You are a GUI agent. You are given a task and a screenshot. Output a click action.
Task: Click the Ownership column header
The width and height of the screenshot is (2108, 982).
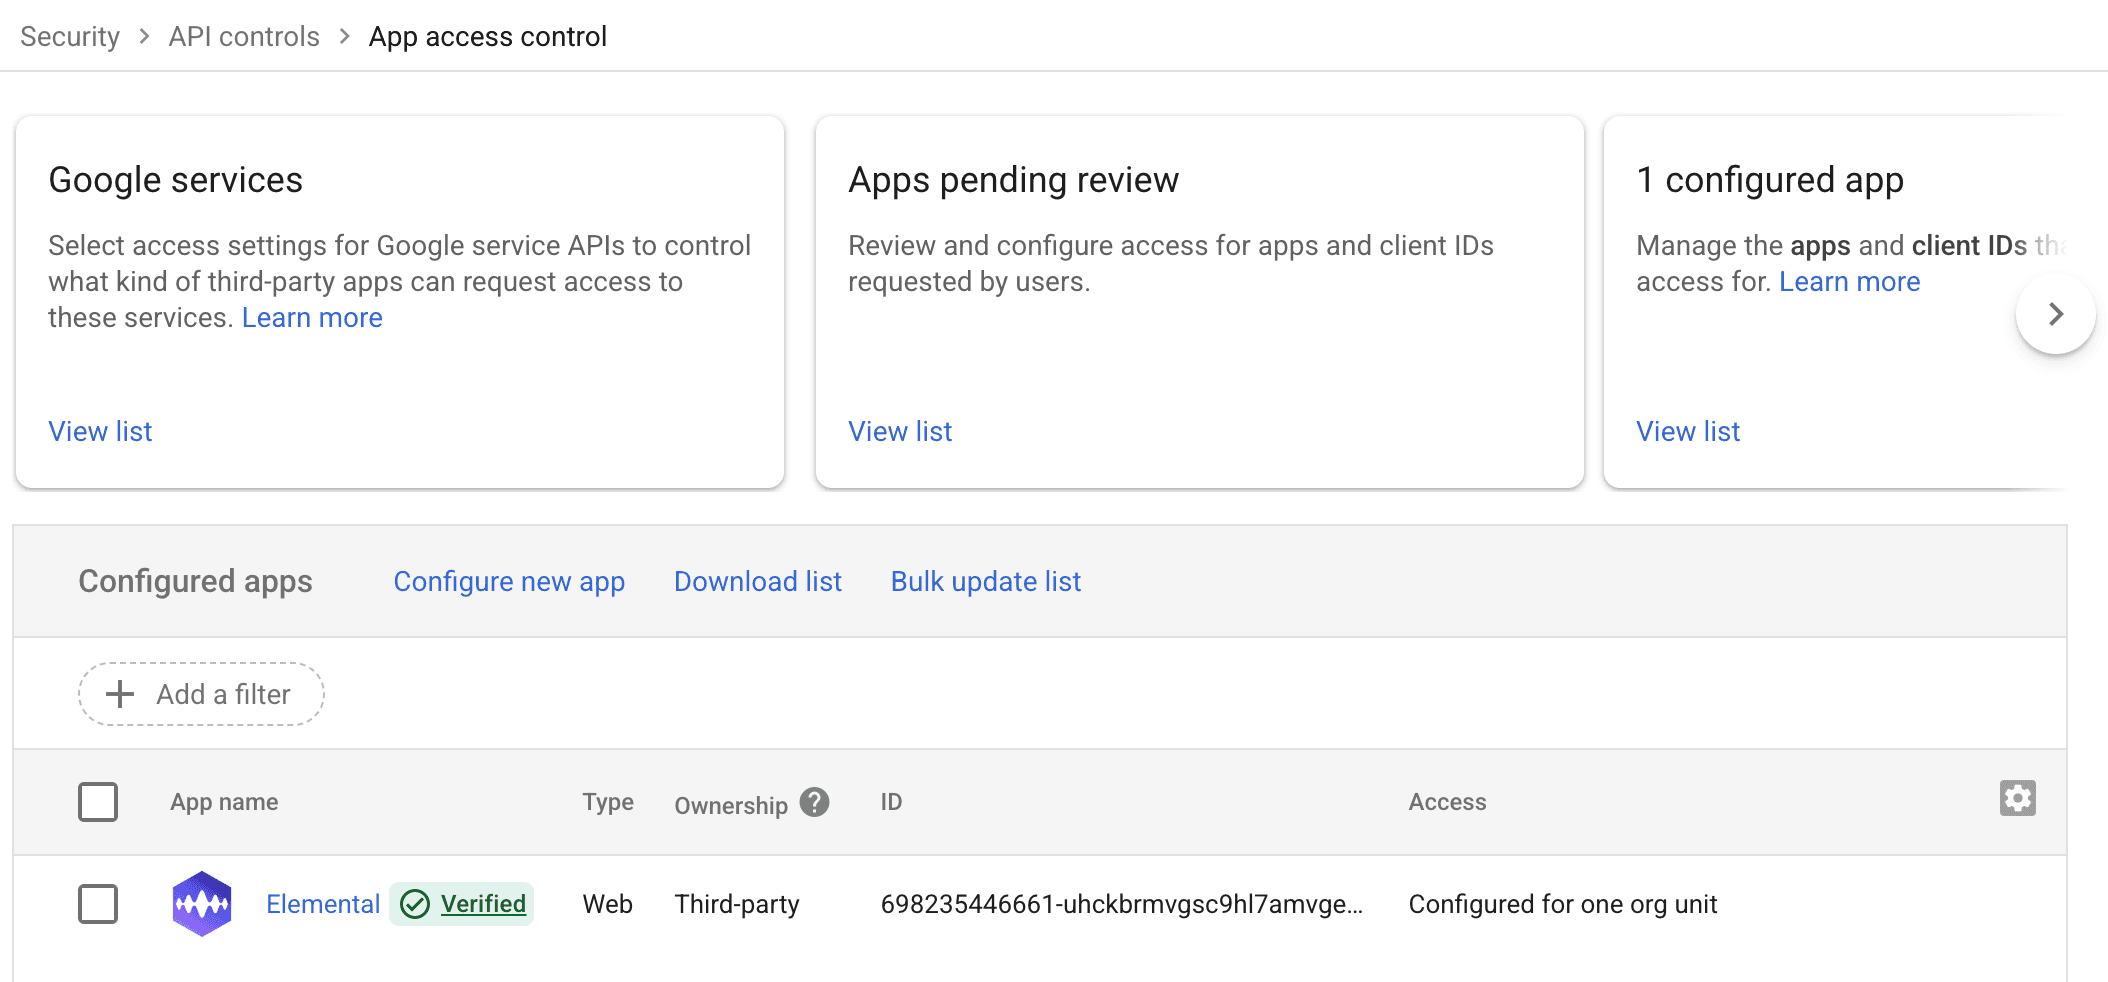(x=731, y=805)
